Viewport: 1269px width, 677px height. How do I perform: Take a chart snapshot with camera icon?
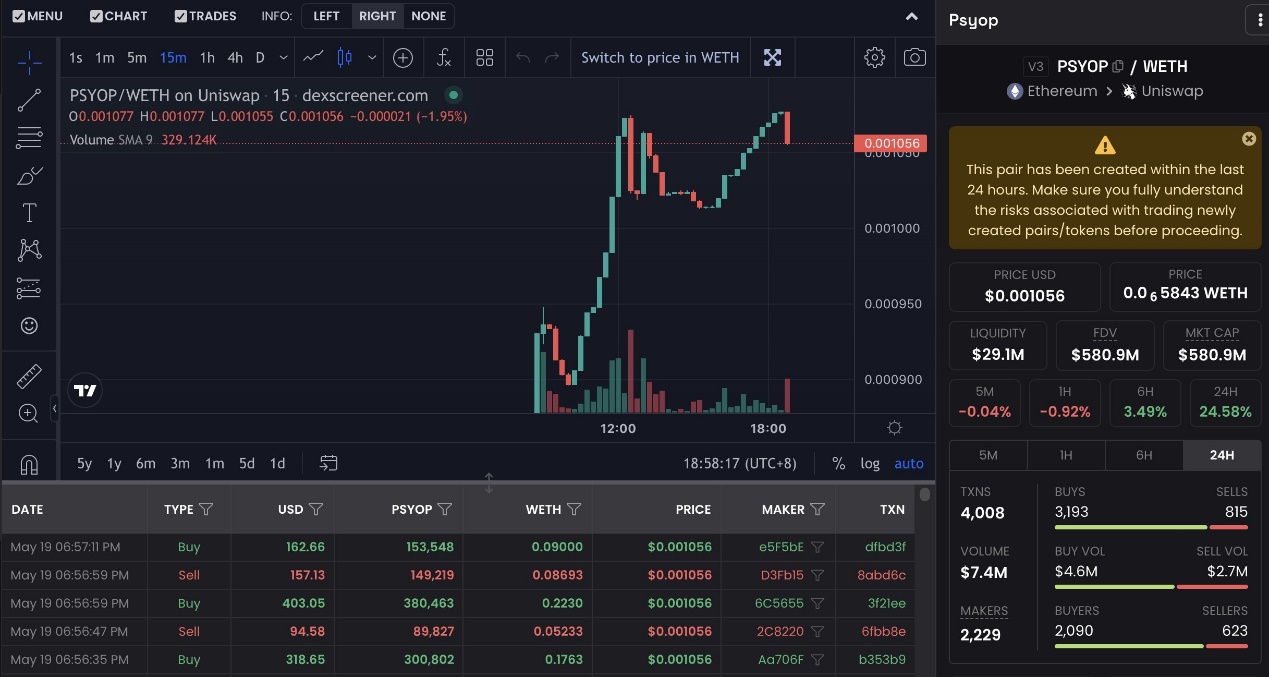pos(914,58)
